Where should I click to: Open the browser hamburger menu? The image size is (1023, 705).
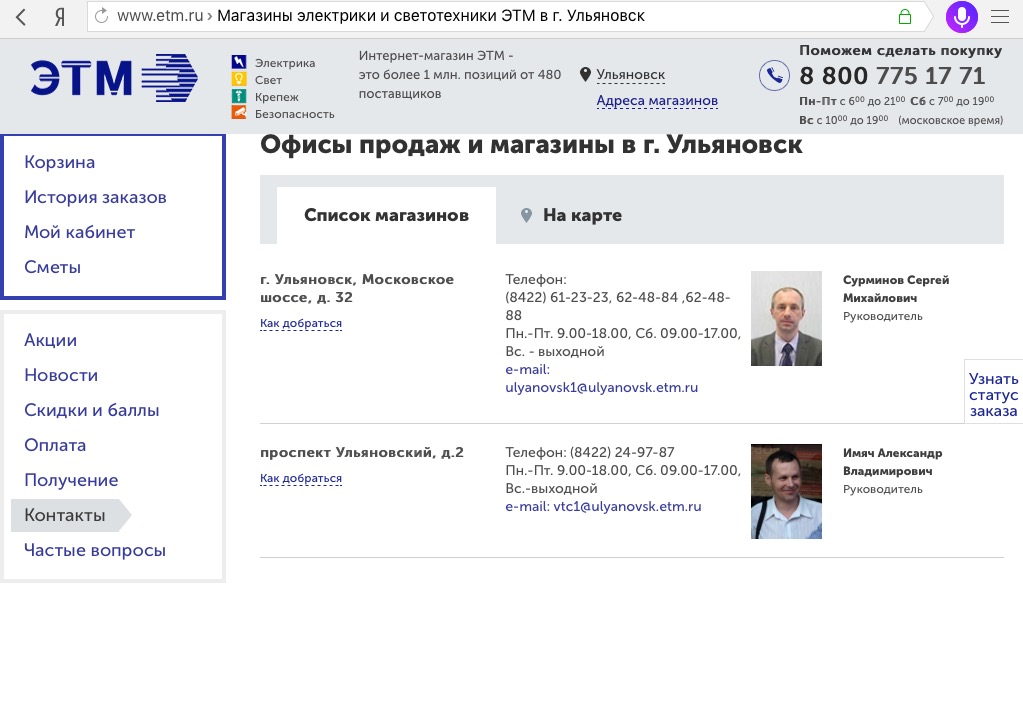pyautogui.click(x=1000, y=16)
